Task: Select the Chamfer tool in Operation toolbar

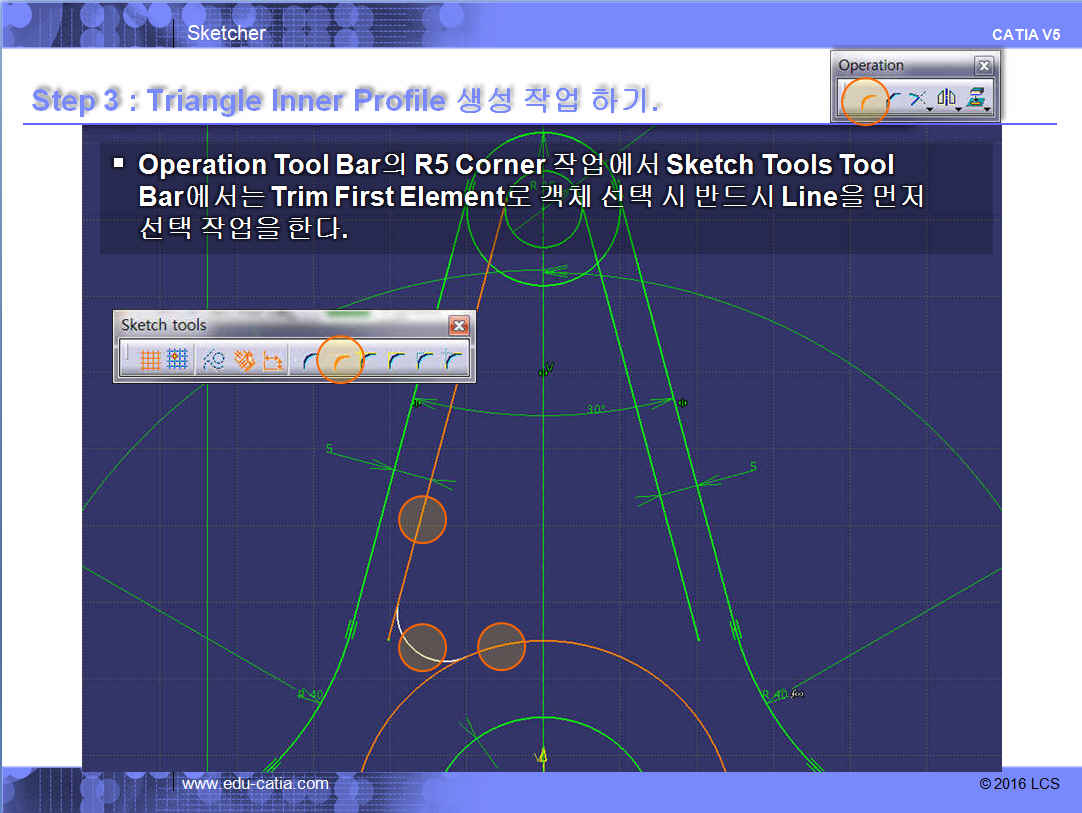Action: [x=893, y=100]
